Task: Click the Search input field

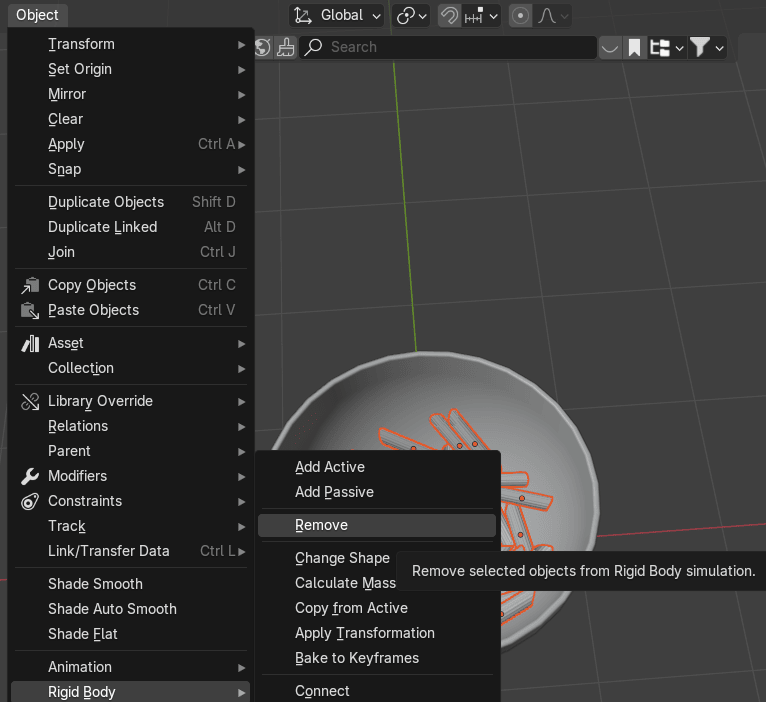Action: pos(450,47)
